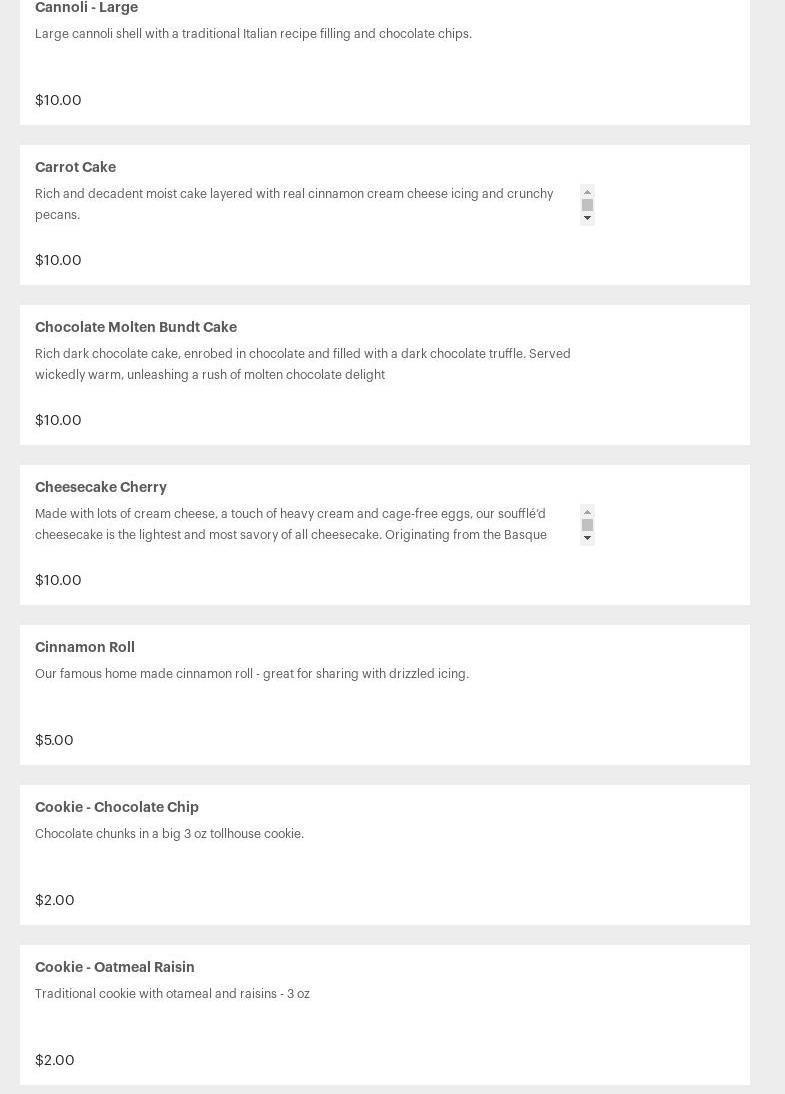Click the Cannoli - Large description text
The width and height of the screenshot is (785, 1094).
coord(253,33)
